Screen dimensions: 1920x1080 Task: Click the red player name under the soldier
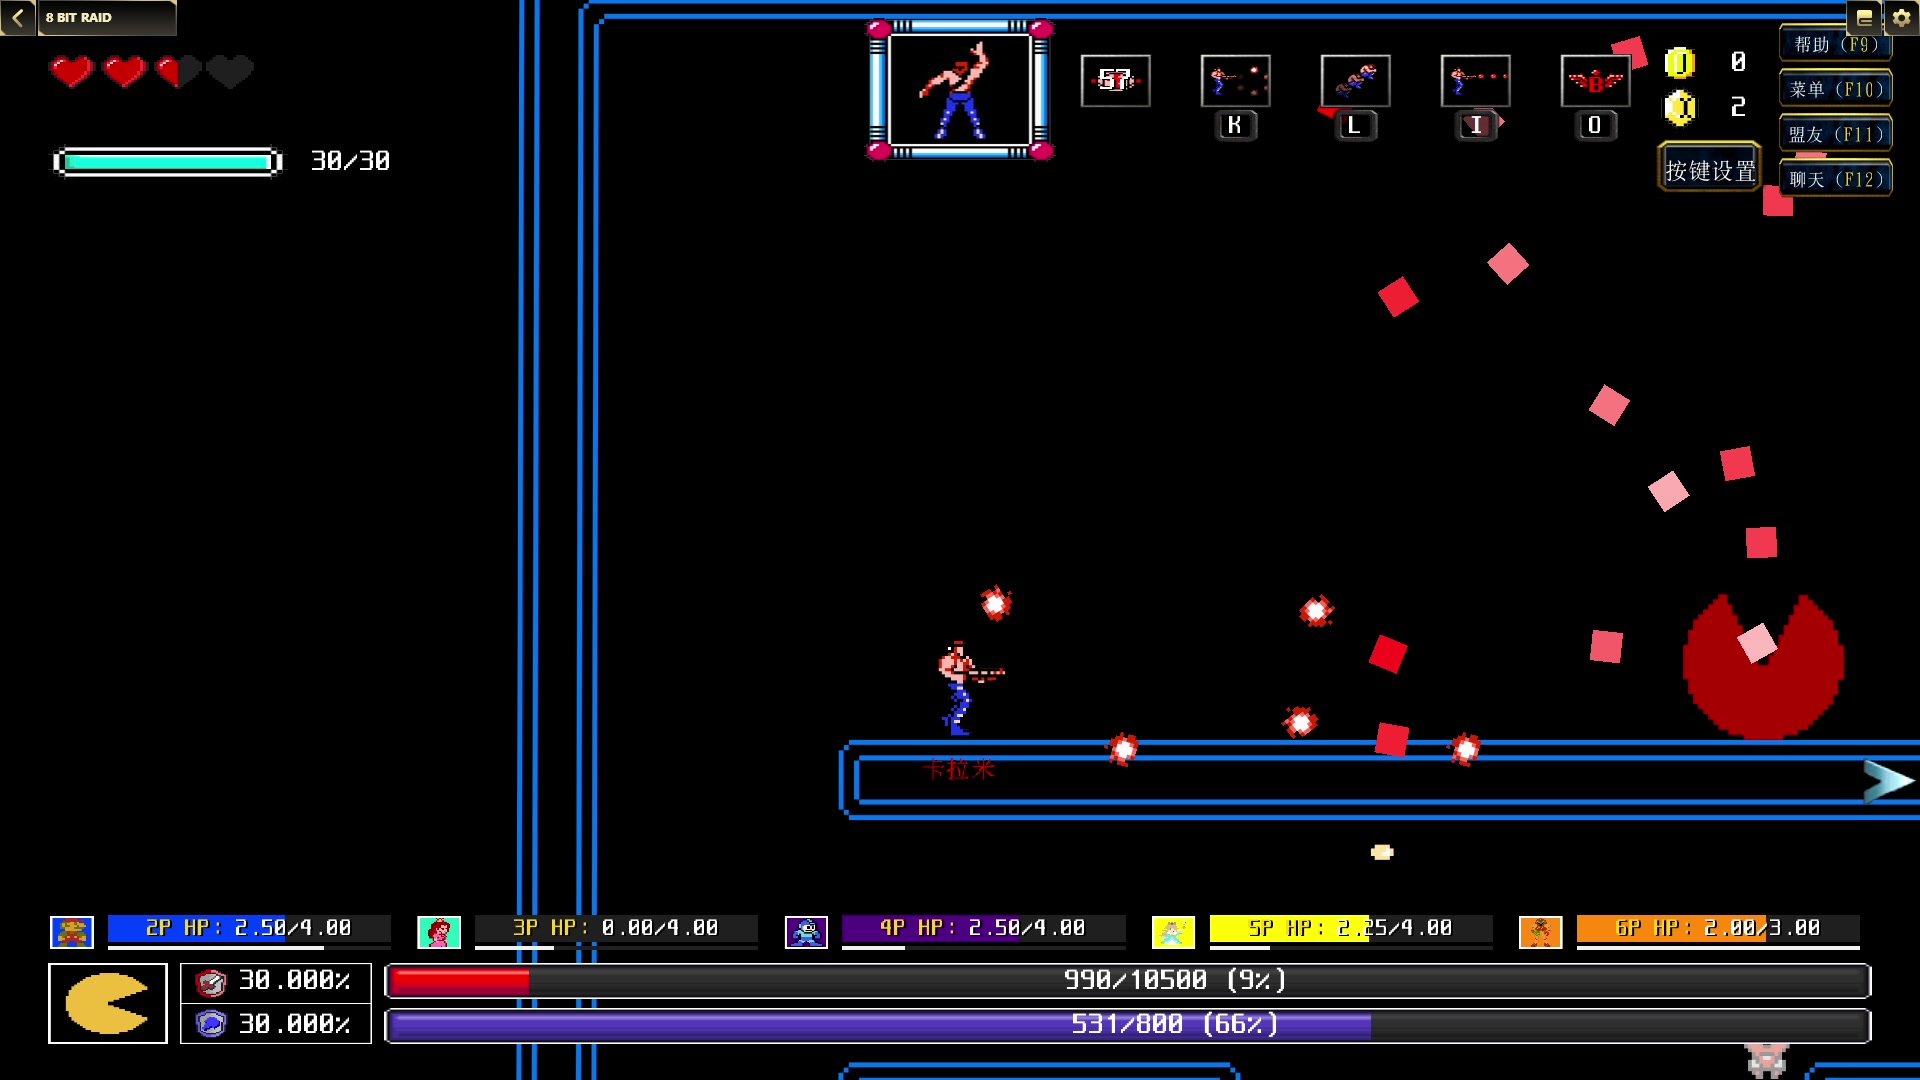[x=958, y=769]
